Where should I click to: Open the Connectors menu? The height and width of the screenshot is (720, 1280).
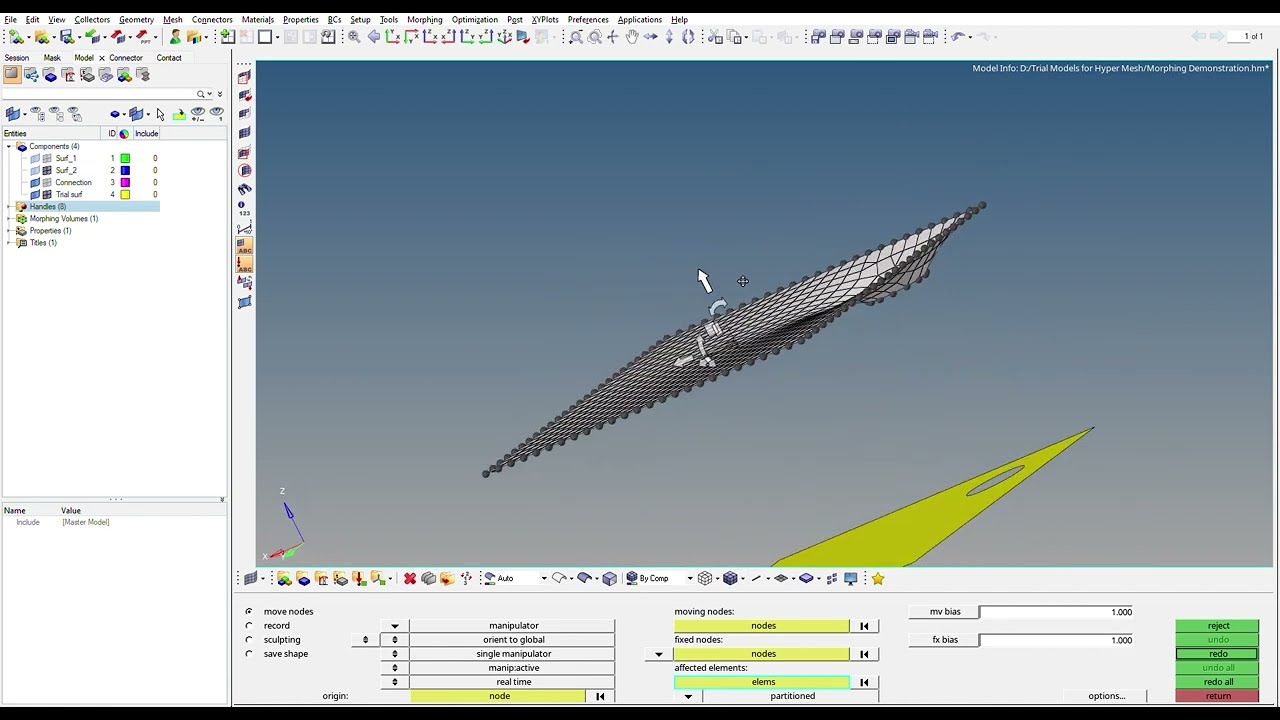(x=212, y=19)
